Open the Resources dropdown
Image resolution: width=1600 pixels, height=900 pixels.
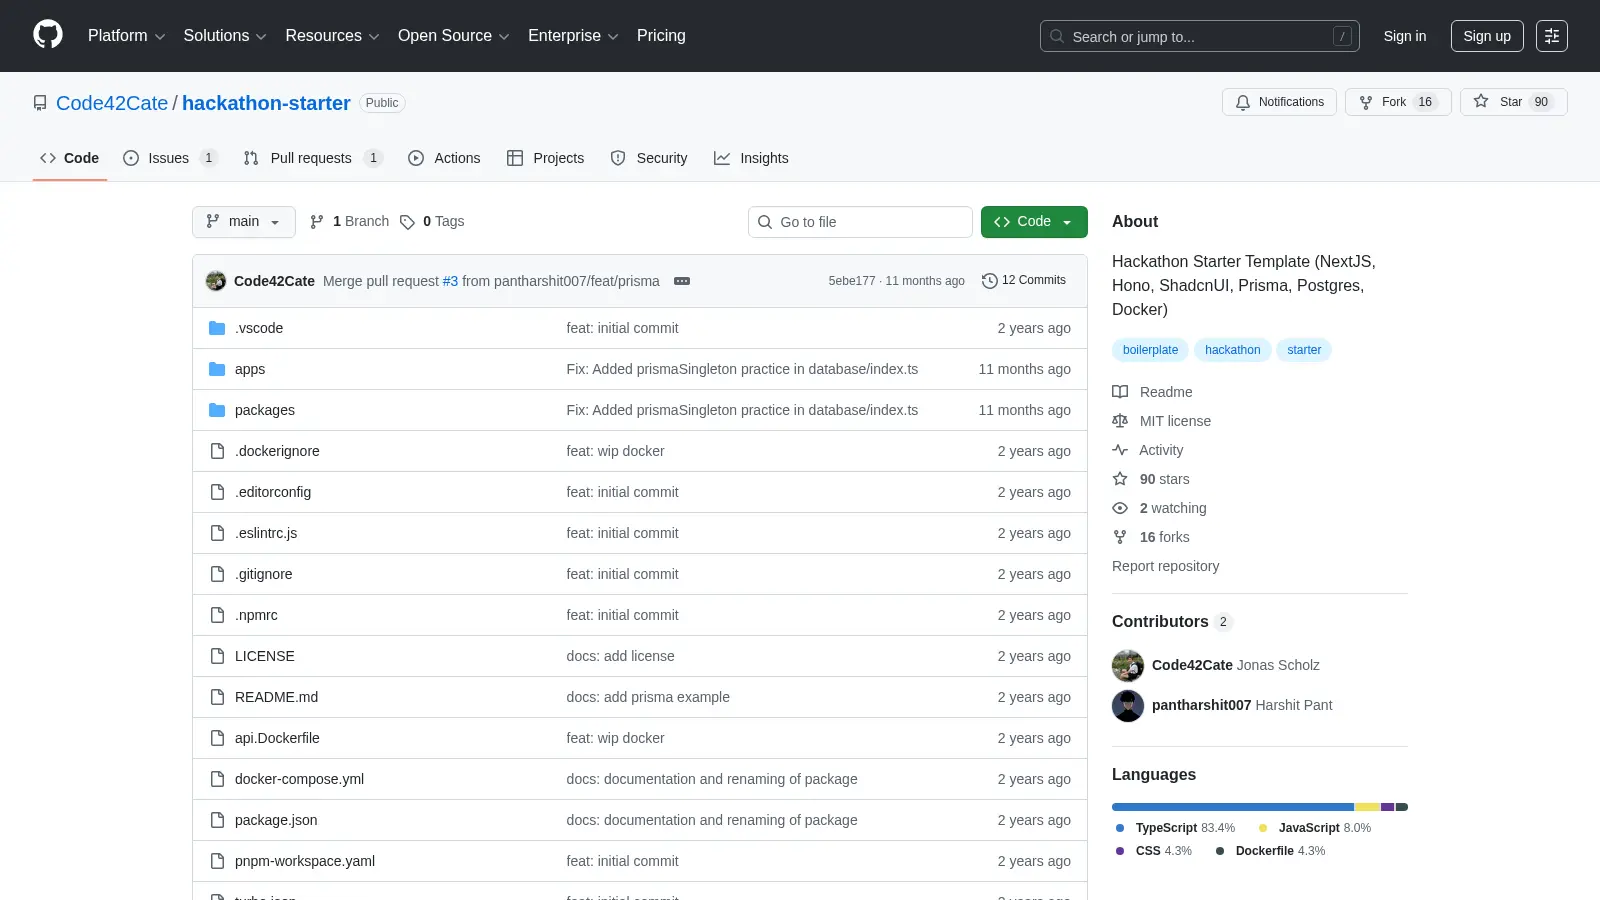(332, 36)
